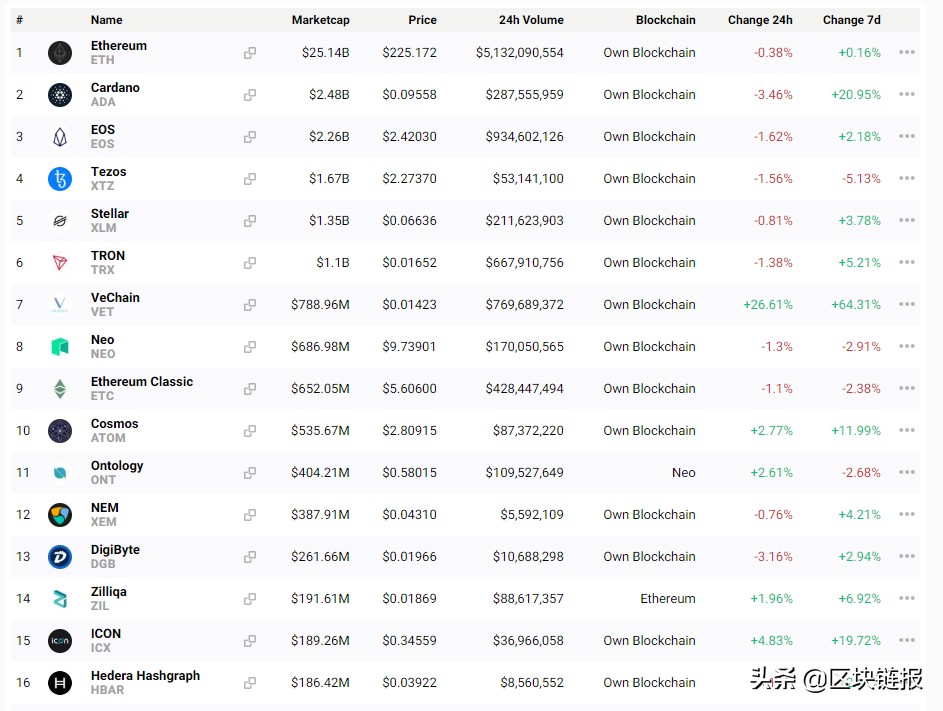Click the ICON coin logo
The width and height of the screenshot is (943, 711).
click(60, 641)
